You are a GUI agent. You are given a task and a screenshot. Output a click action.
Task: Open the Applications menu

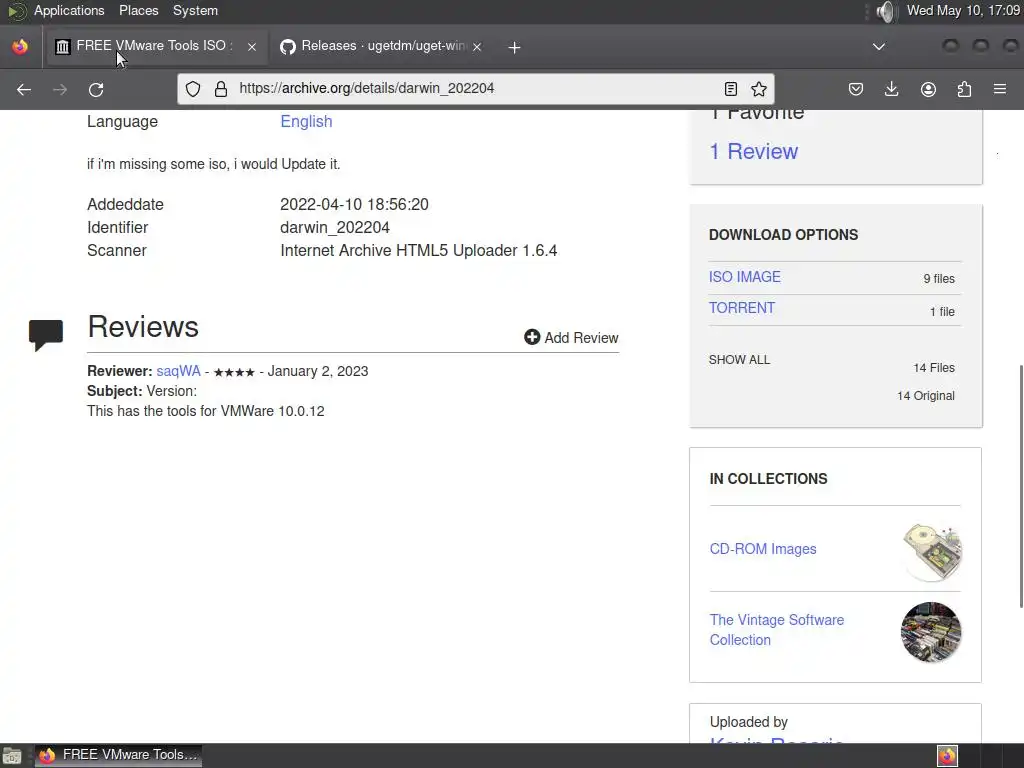69,10
